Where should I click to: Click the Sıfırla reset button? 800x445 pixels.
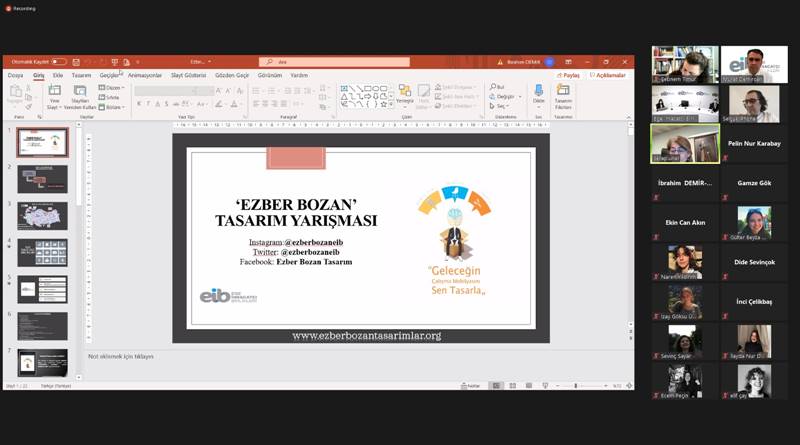click(109, 97)
